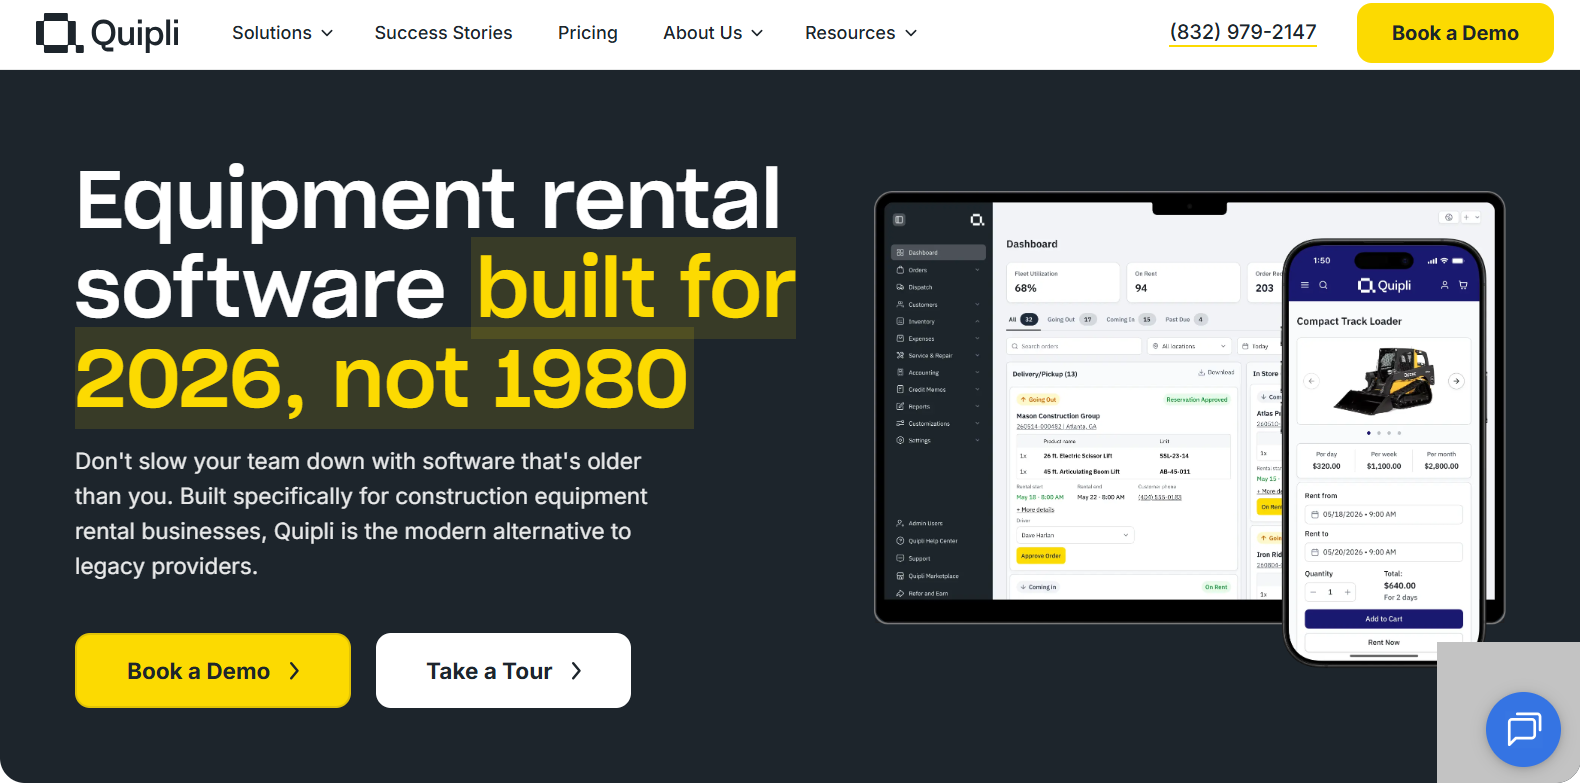Expand the Customers chevron in sidebar

click(x=977, y=304)
